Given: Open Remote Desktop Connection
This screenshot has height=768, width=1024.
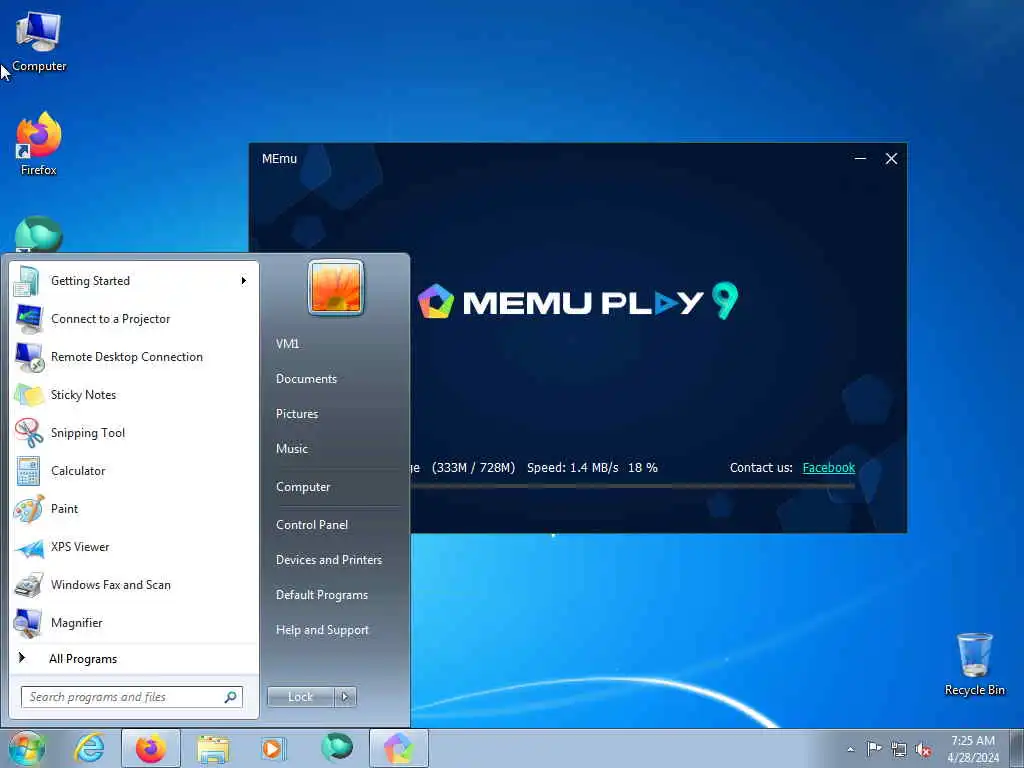Looking at the screenshot, I should (x=134, y=357).
